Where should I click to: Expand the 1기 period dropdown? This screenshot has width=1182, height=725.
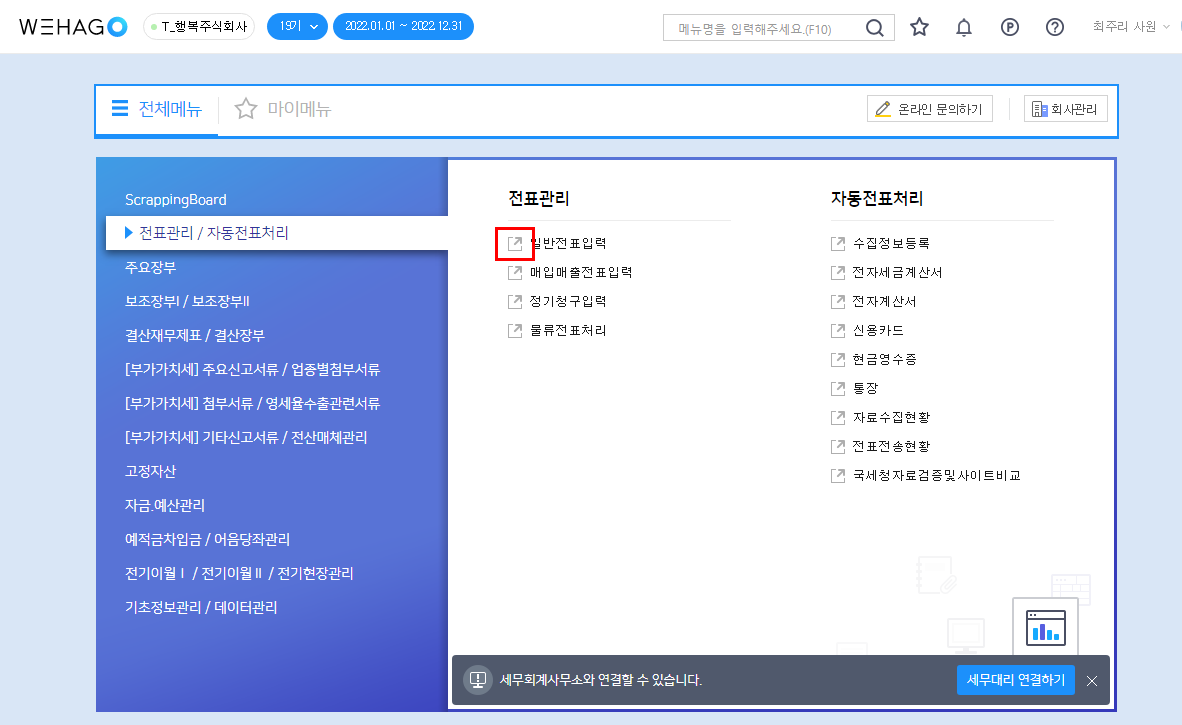(x=297, y=27)
